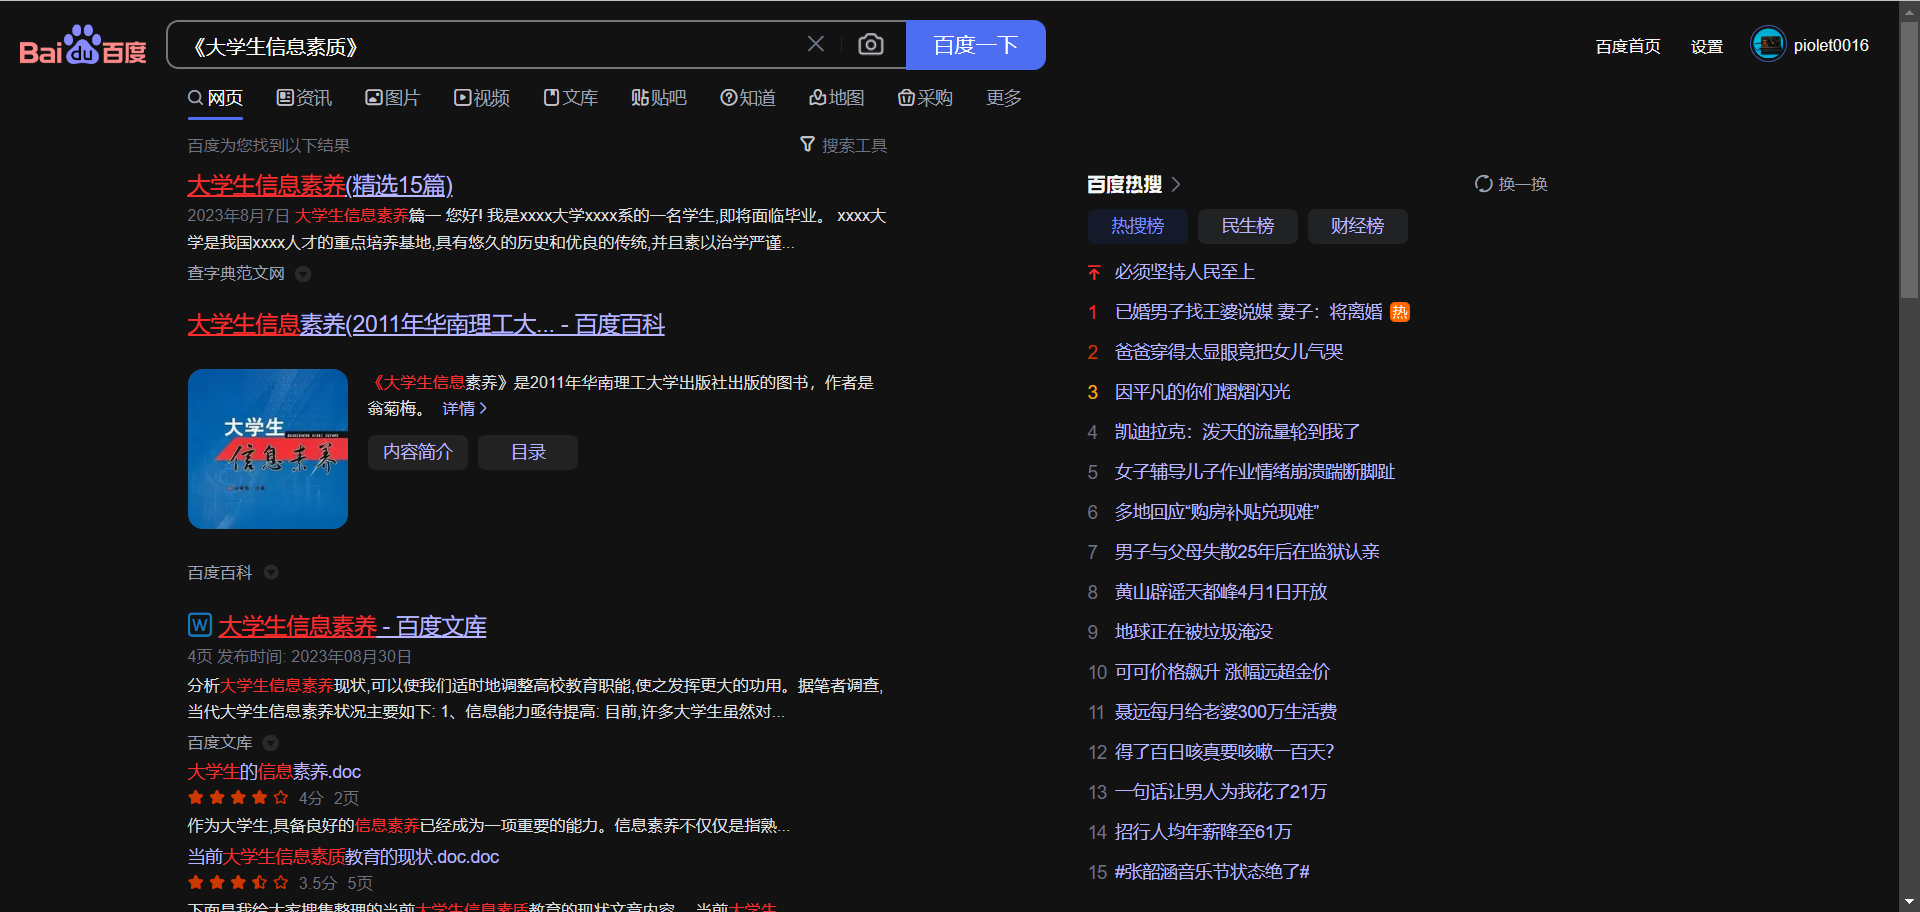The height and width of the screenshot is (912, 1920).
Task: Open hot topic 爸爸穿得太显眼把女儿气哭
Action: pyautogui.click(x=1229, y=352)
